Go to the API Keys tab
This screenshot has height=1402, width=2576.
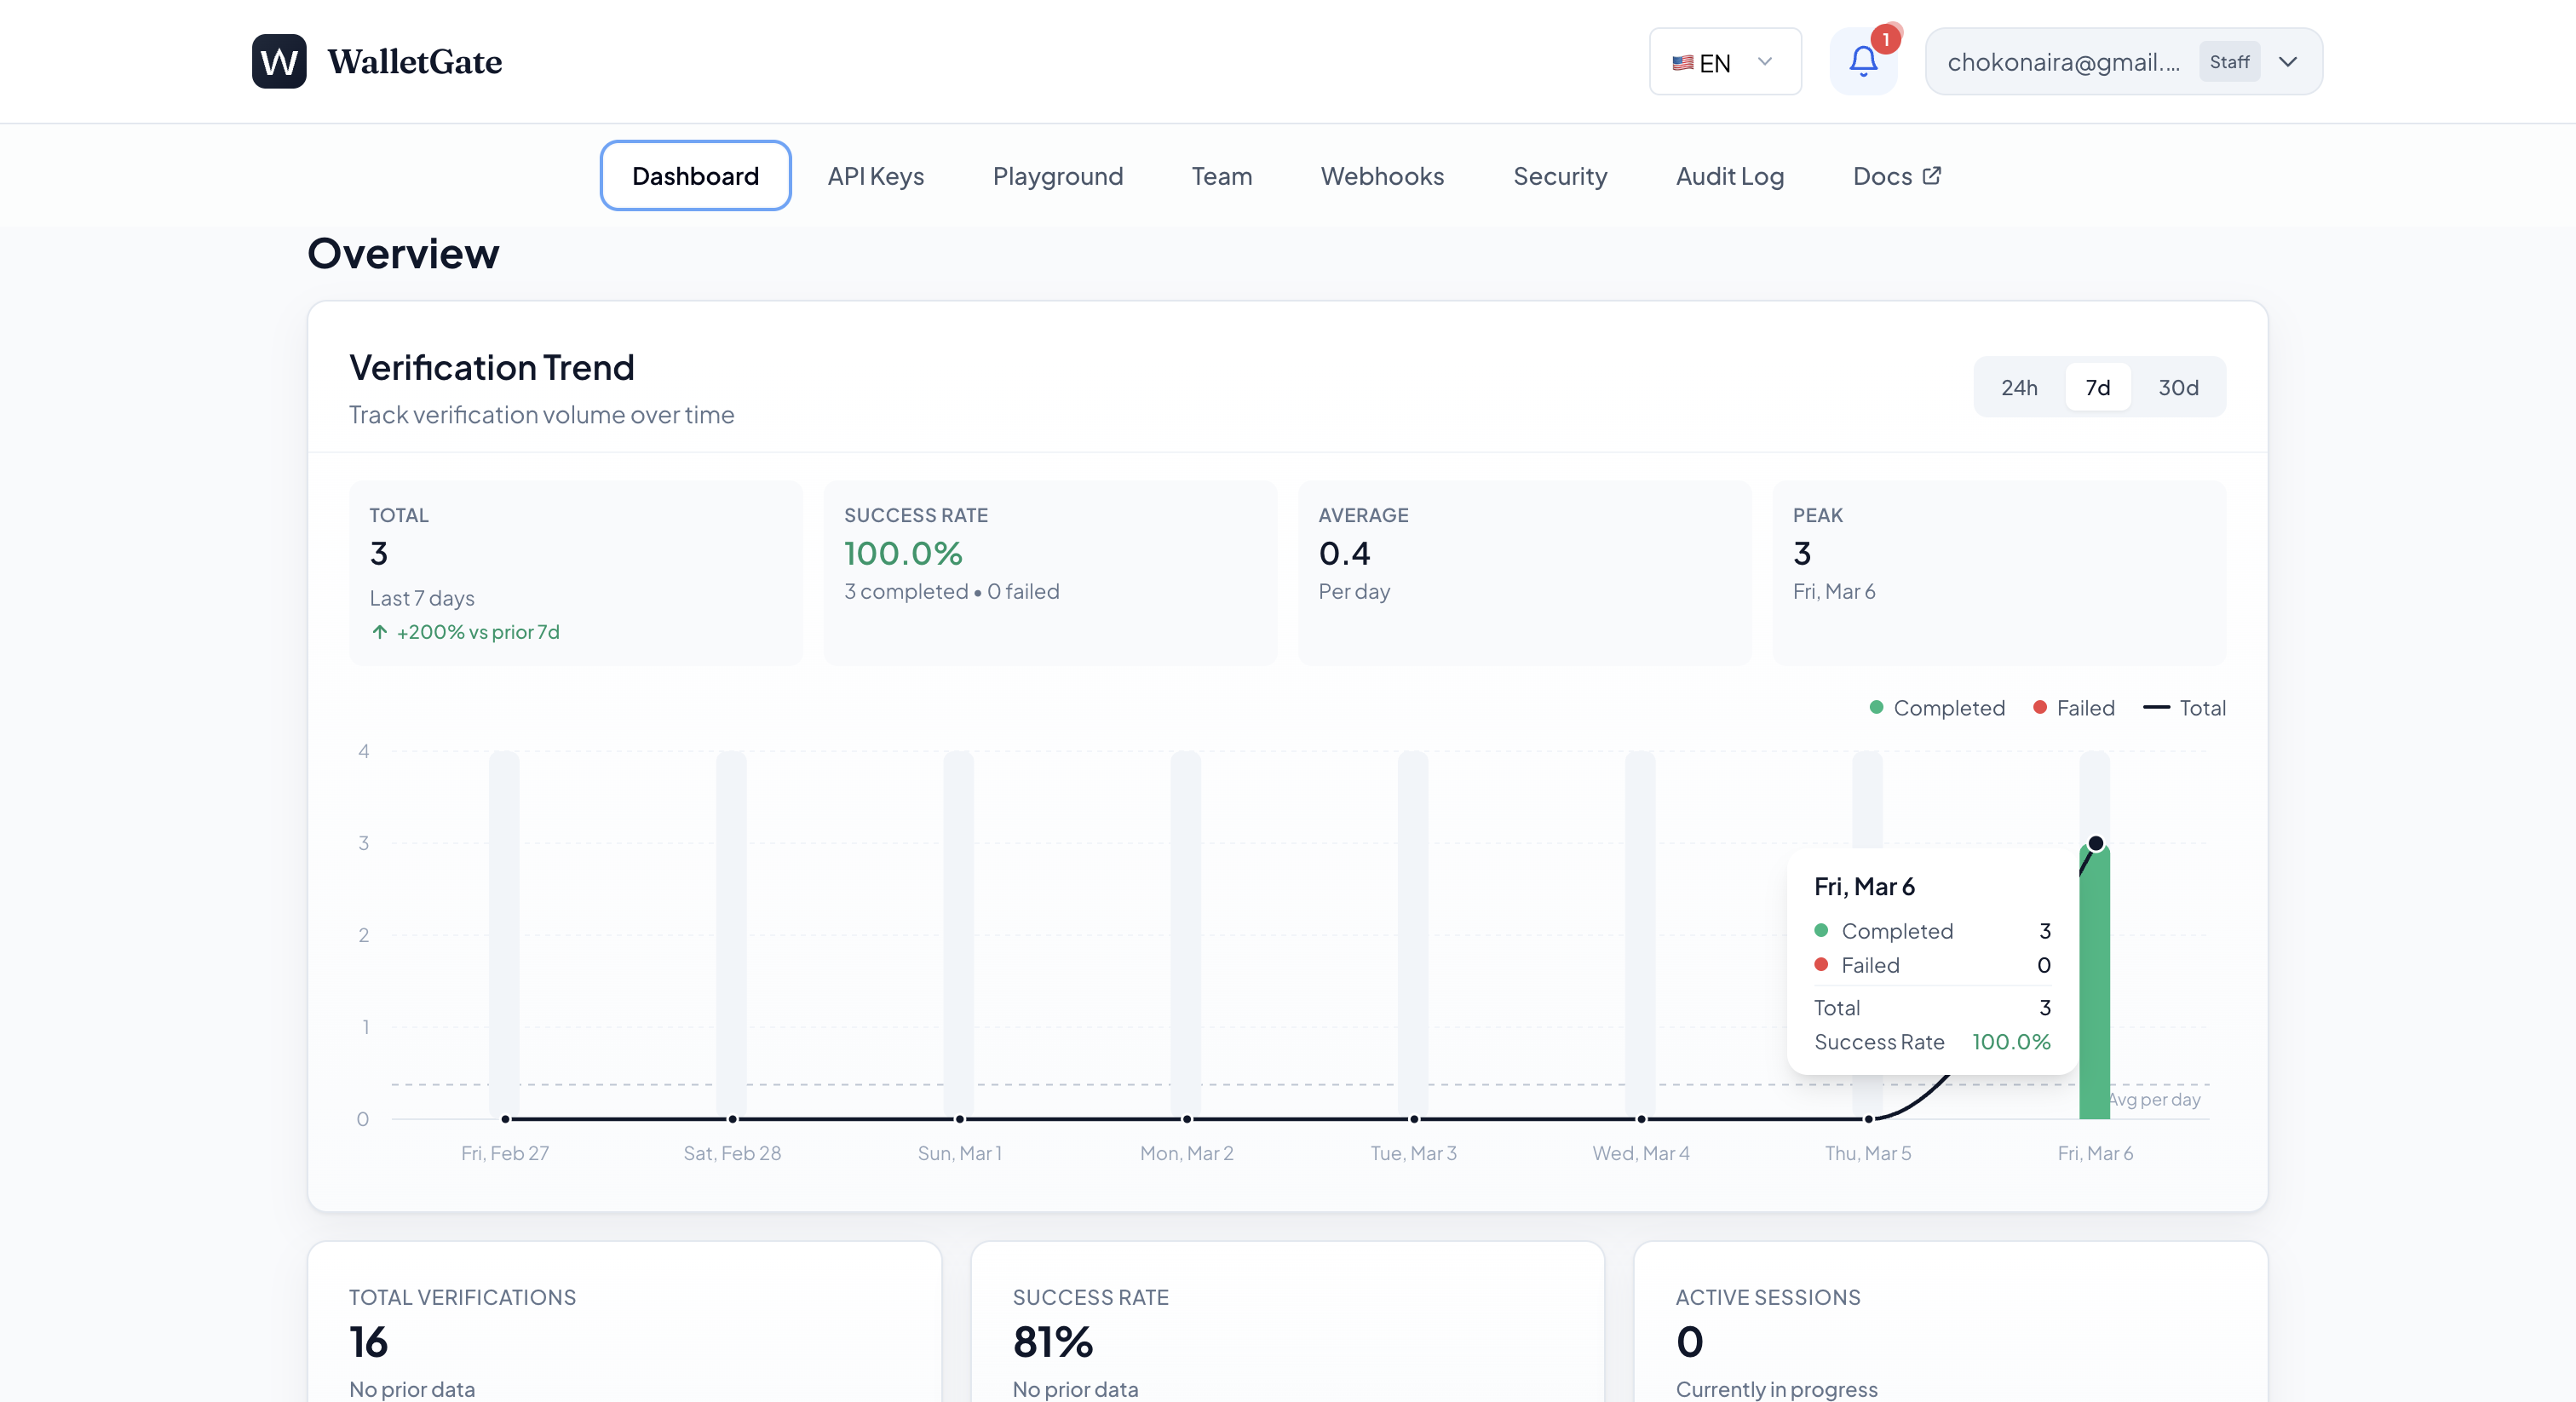pyautogui.click(x=875, y=176)
